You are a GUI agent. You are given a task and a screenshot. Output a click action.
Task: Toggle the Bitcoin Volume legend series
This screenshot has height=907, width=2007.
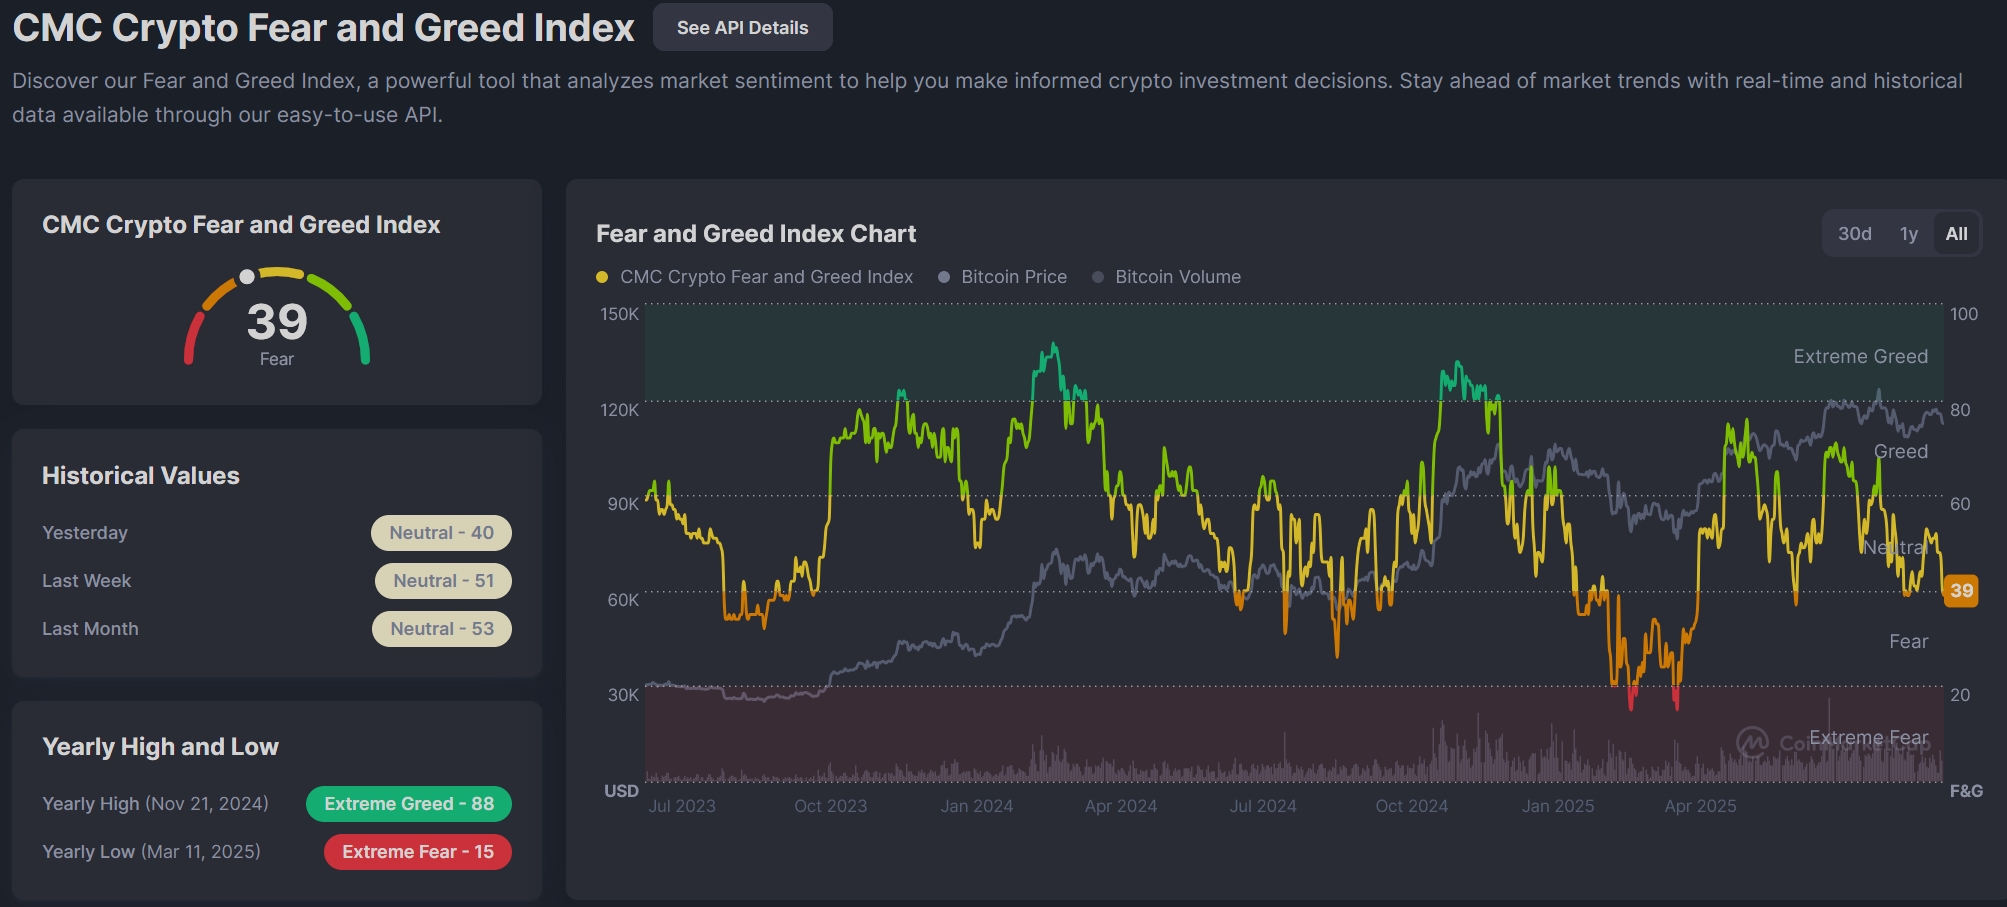pyautogui.click(x=1167, y=277)
